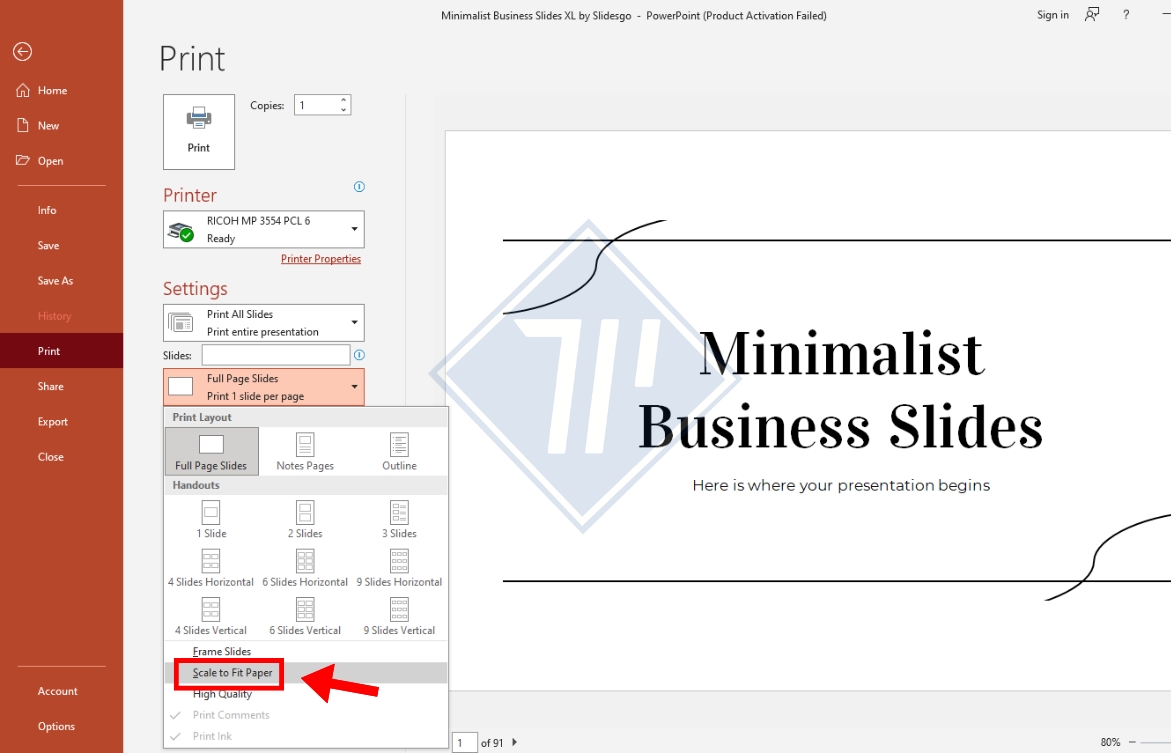1171x753 pixels.
Task: Select the 6 Slides Vertical handout layout
Action: (304, 614)
